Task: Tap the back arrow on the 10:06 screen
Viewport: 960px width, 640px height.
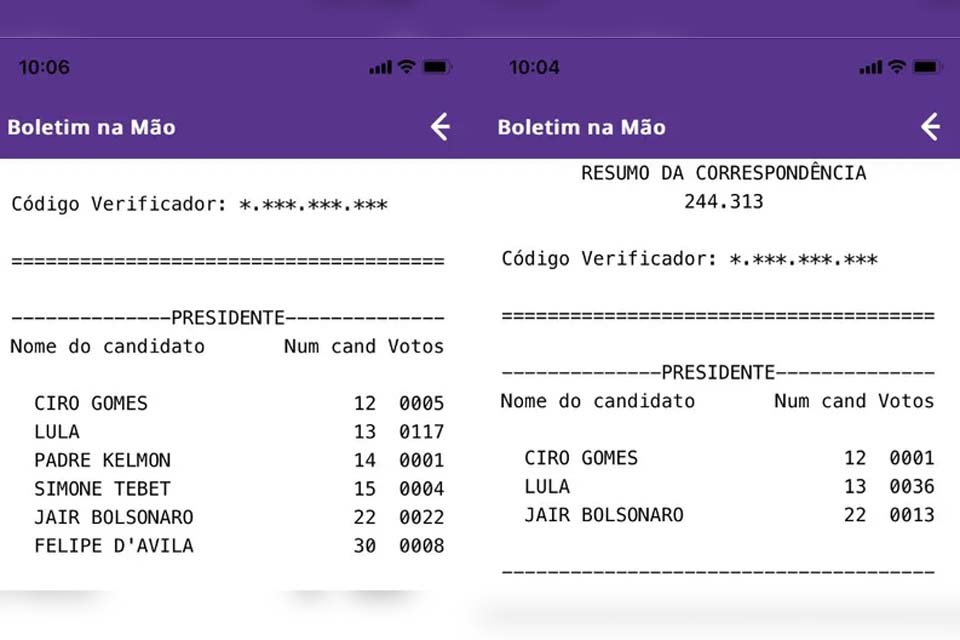Action: tap(440, 127)
